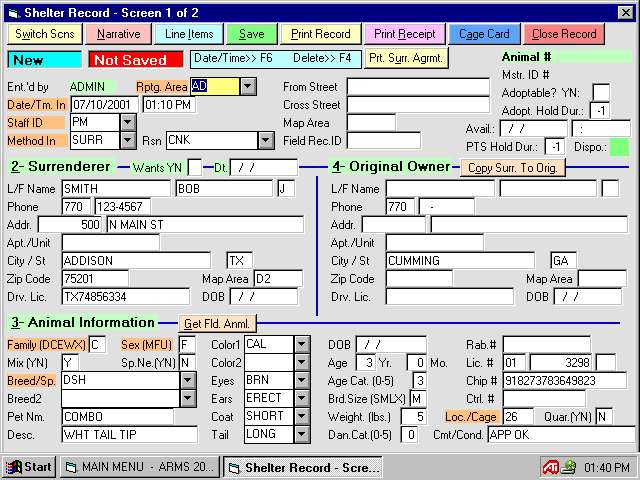This screenshot has width=640, height=480.
Task: Open the Coat dropdown arrow
Action: click(302, 416)
